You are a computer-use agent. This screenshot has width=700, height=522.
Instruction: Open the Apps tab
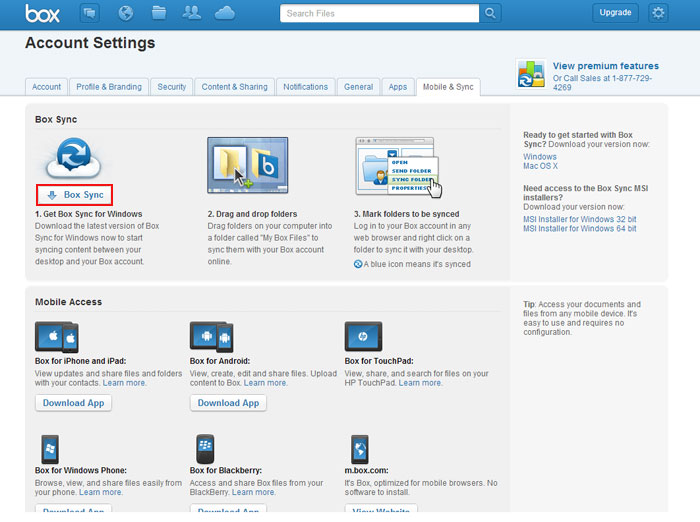[x=397, y=87]
